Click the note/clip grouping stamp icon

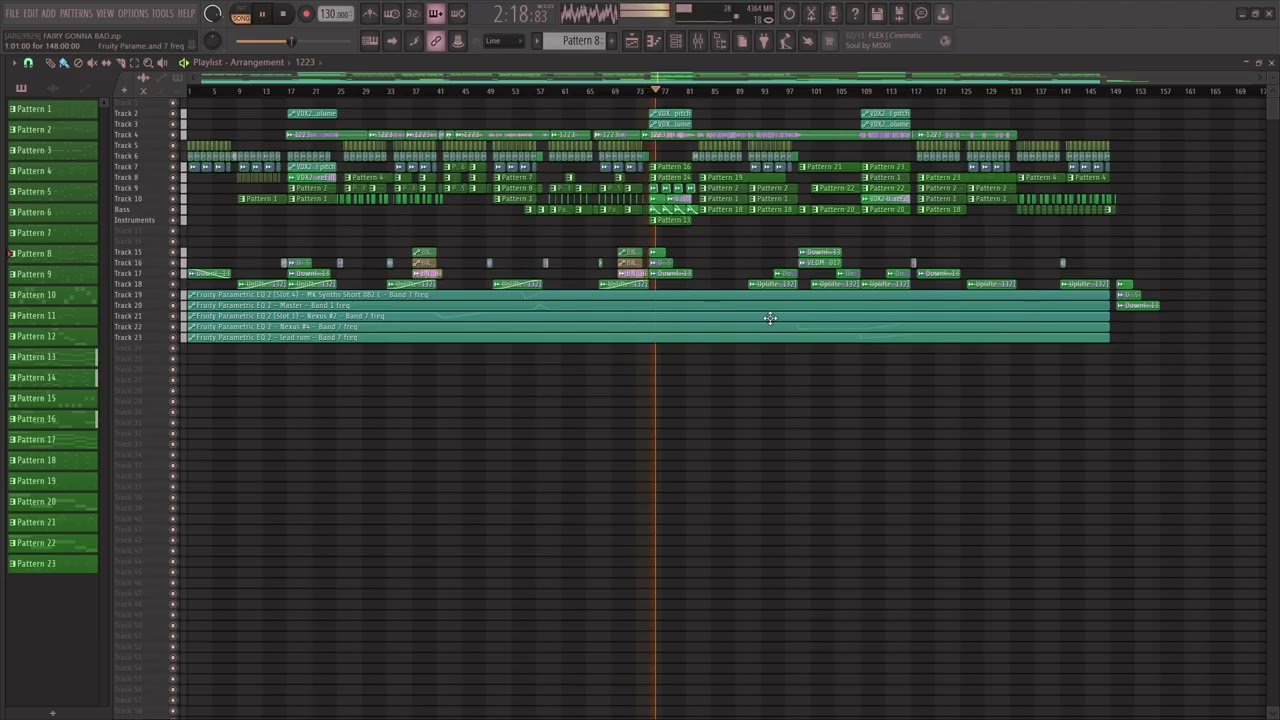coord(458,41)
